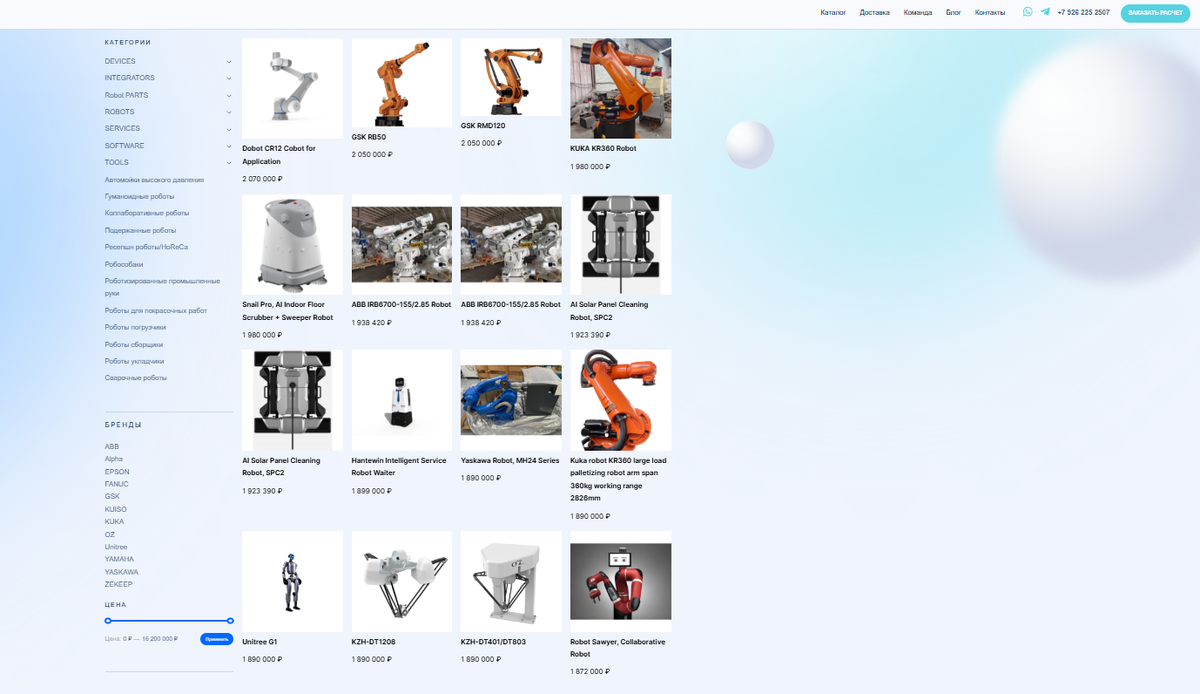Viewport: 1200px width, 694px height.
Task: Select Ресепшн роботы/HoReCa category
Action: click(x=146, y=246)
